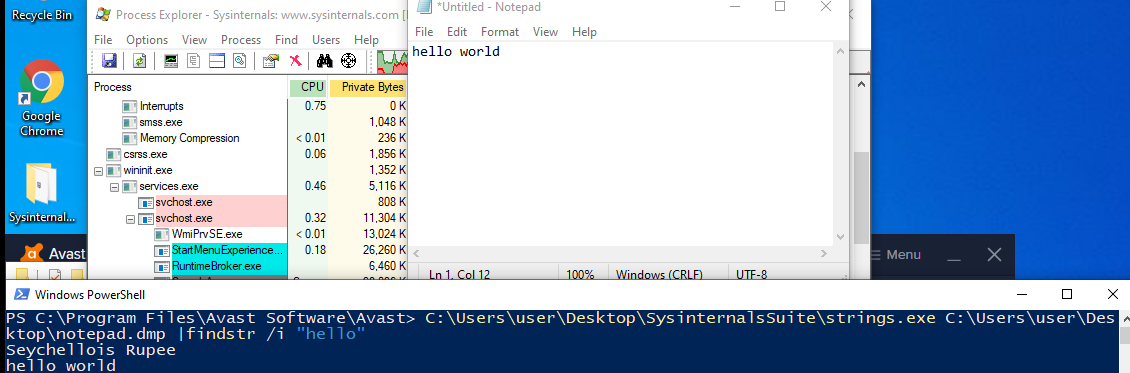Open Google Chrome desktop shortcut
This screenshot has height=373, width=1130.
pos(42,98)
